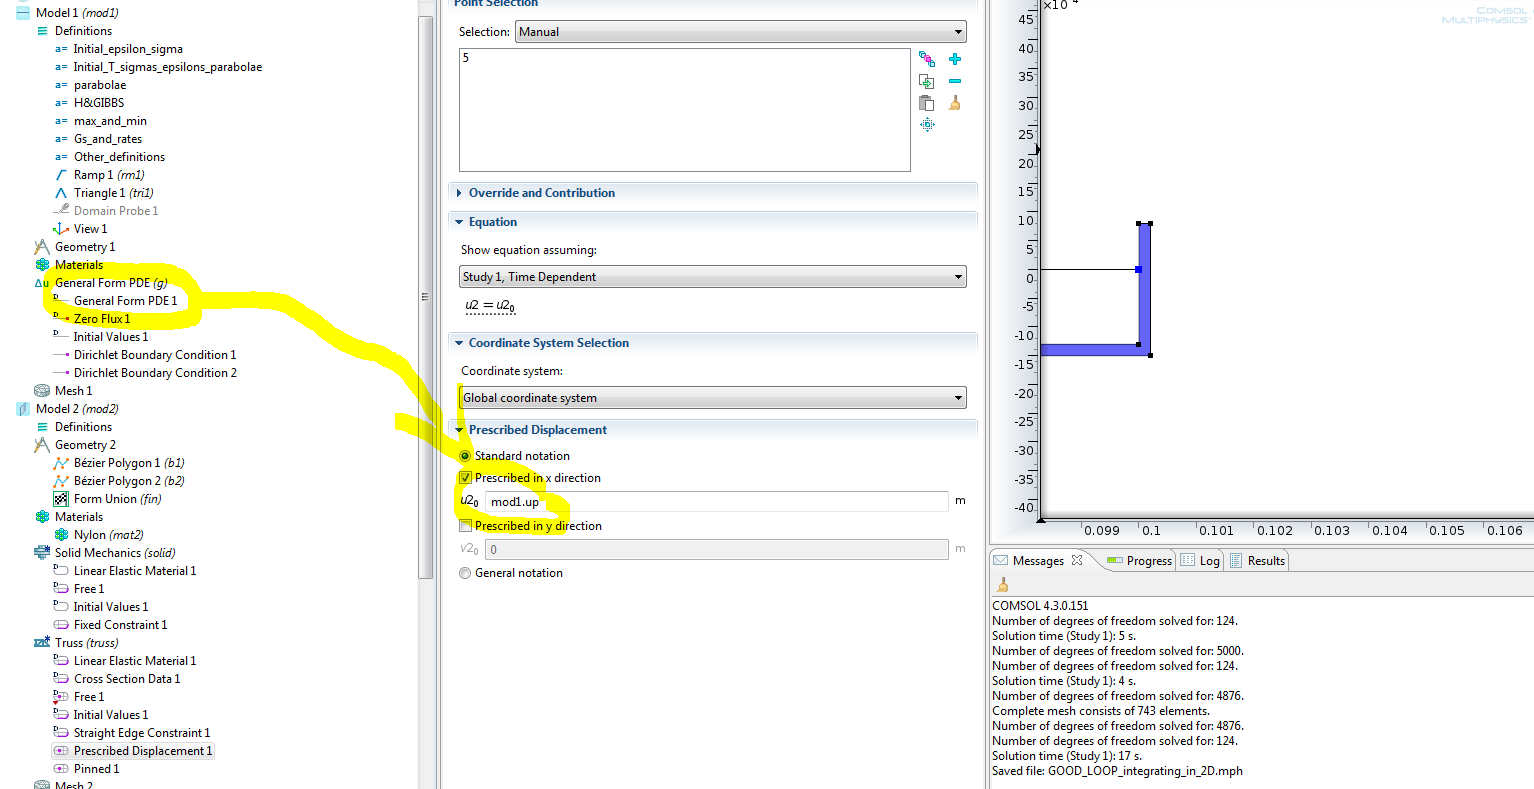Clear messages with the broom icon

click(x=1002, y=585)
